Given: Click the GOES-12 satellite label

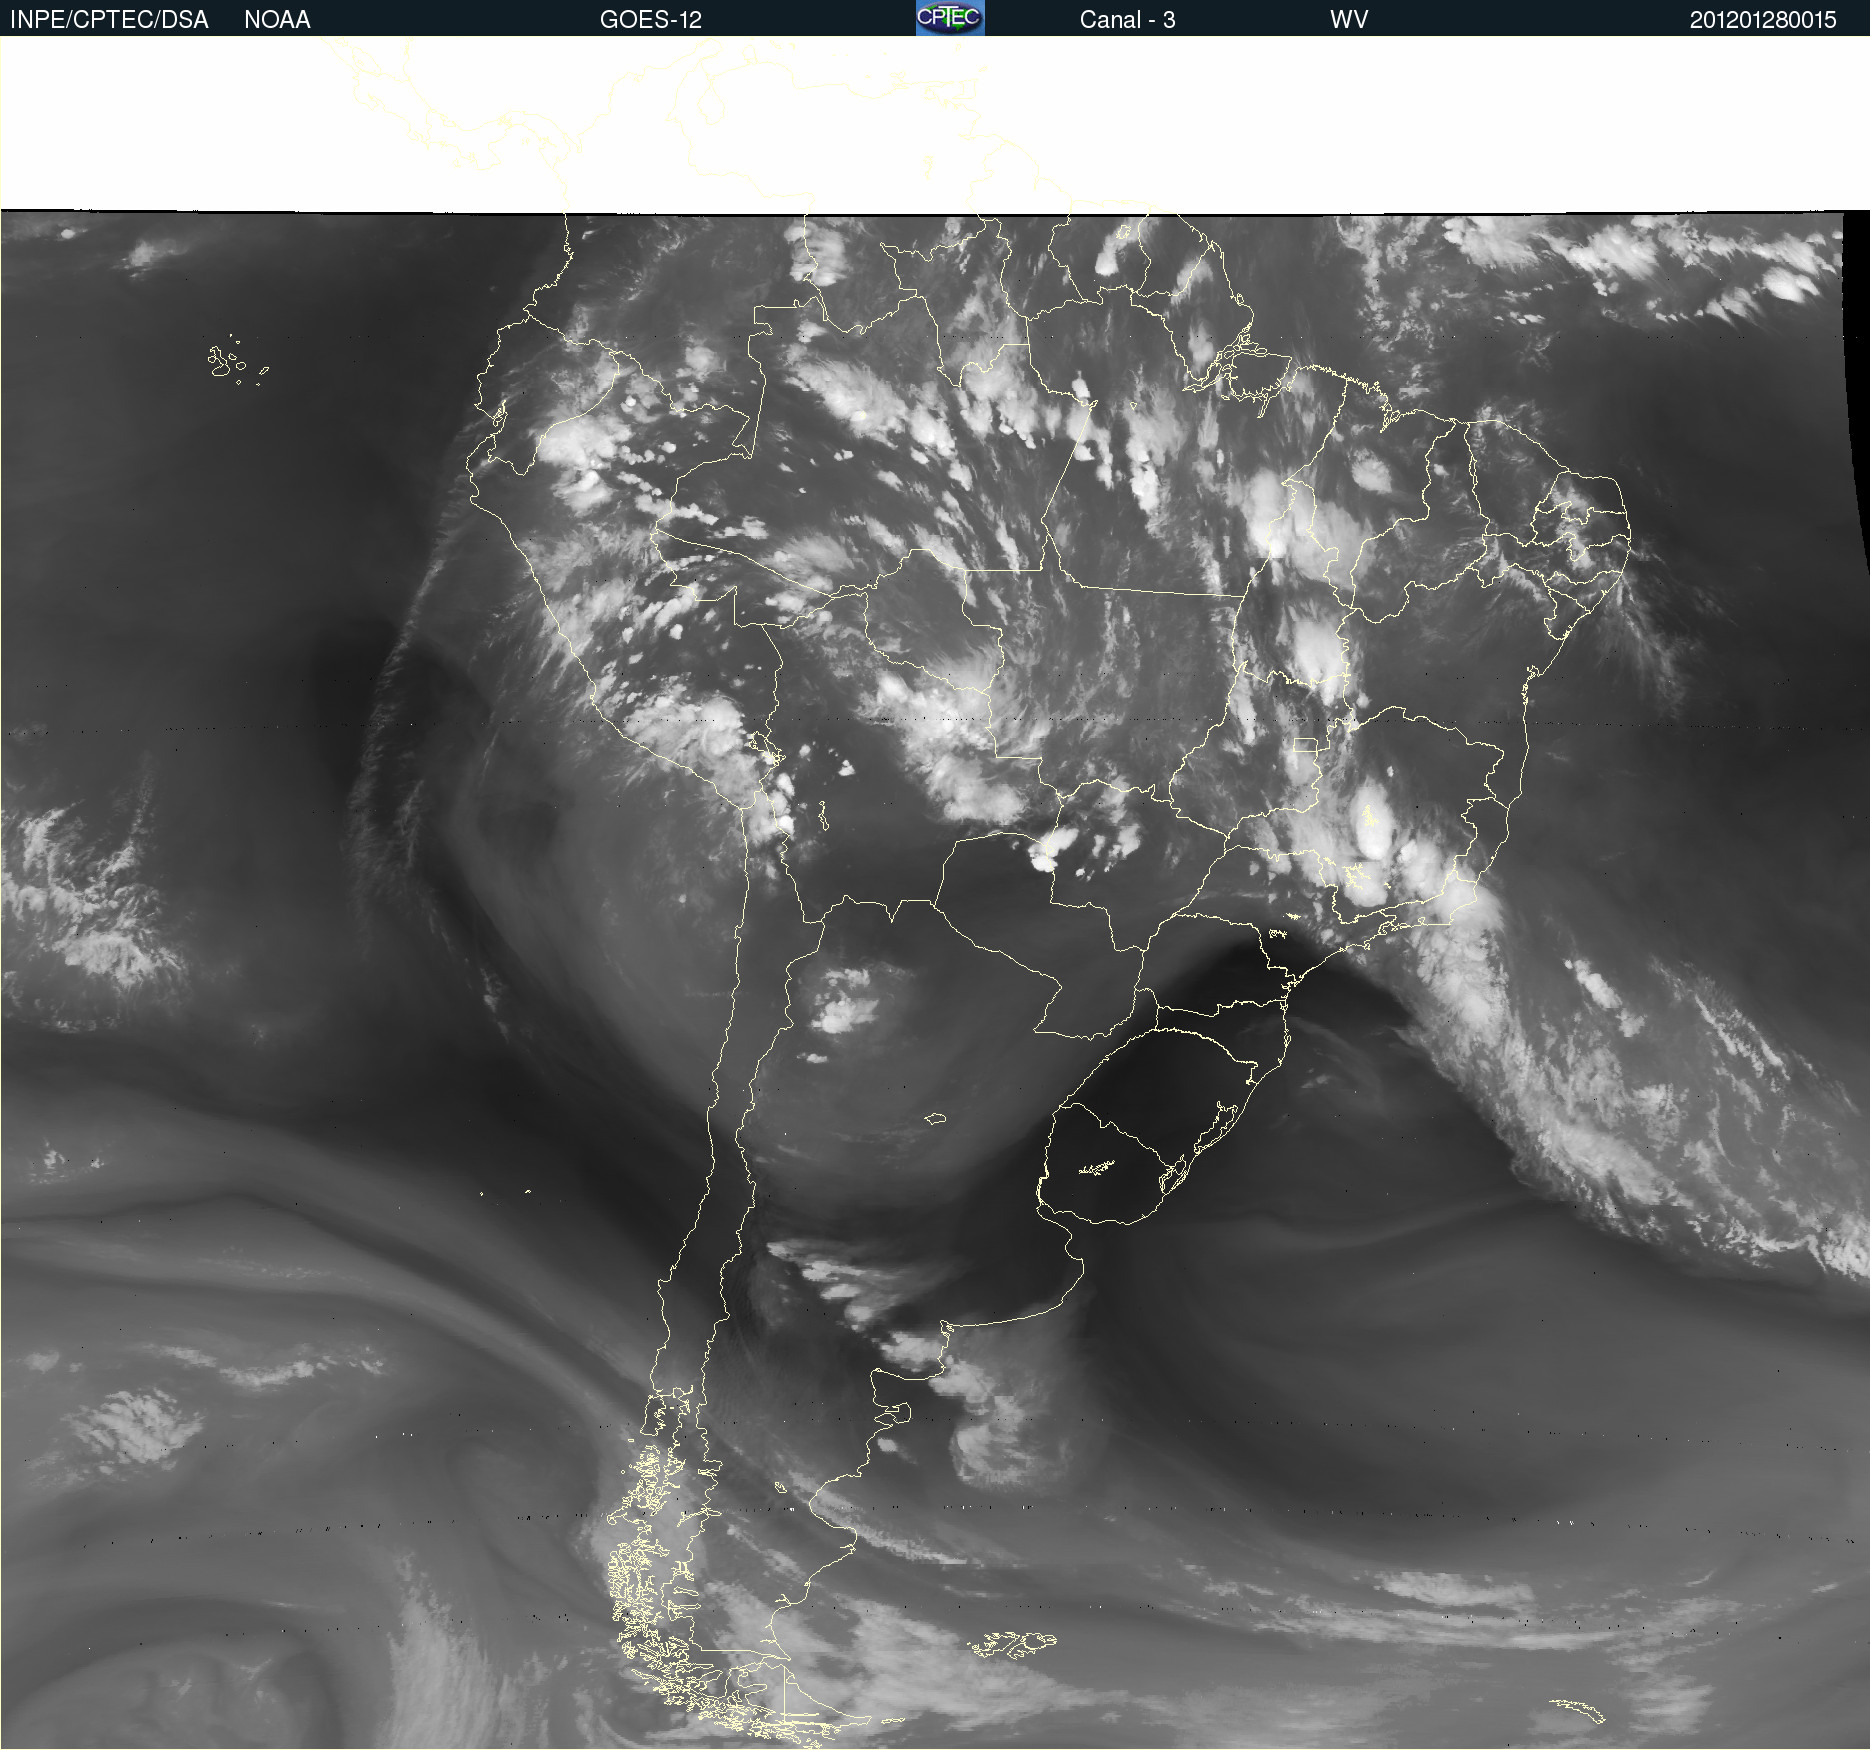Looking at the screenshot, I should tap(651, 20).
